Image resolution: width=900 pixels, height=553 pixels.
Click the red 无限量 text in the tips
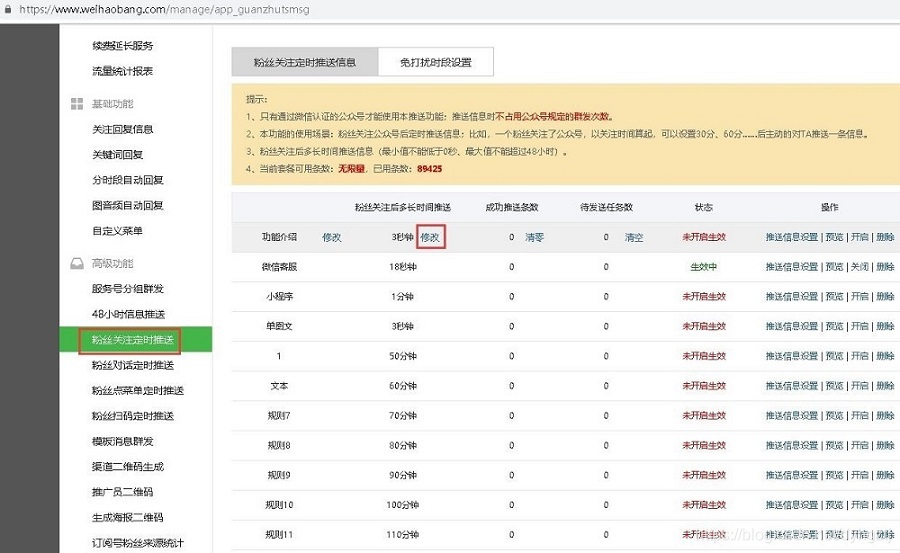coord(351,169)
